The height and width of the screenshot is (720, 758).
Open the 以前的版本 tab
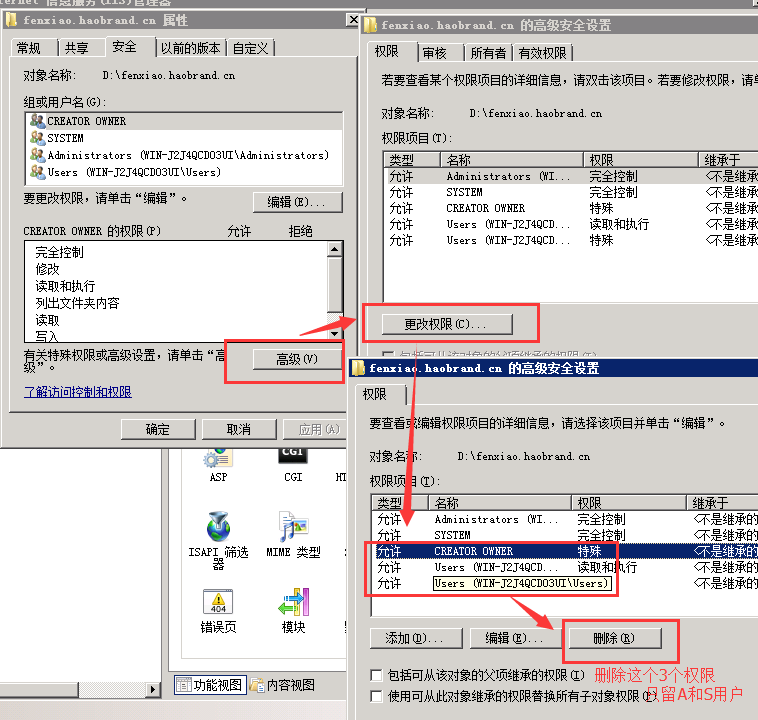coord(190,48)
